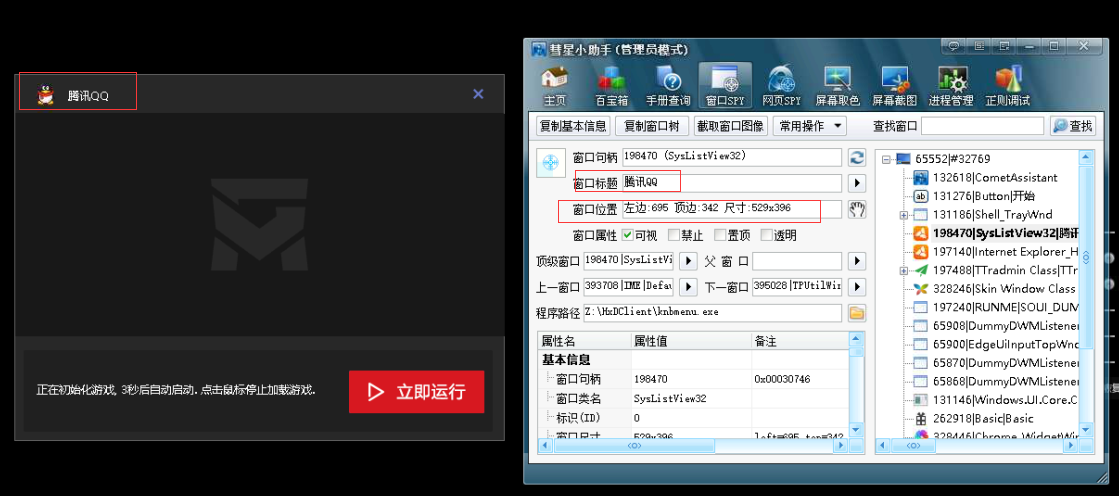Click 复制窗口树 button
Viewport: 1119px width, 496px height.
pyautogui.click(x=652, y=126)
